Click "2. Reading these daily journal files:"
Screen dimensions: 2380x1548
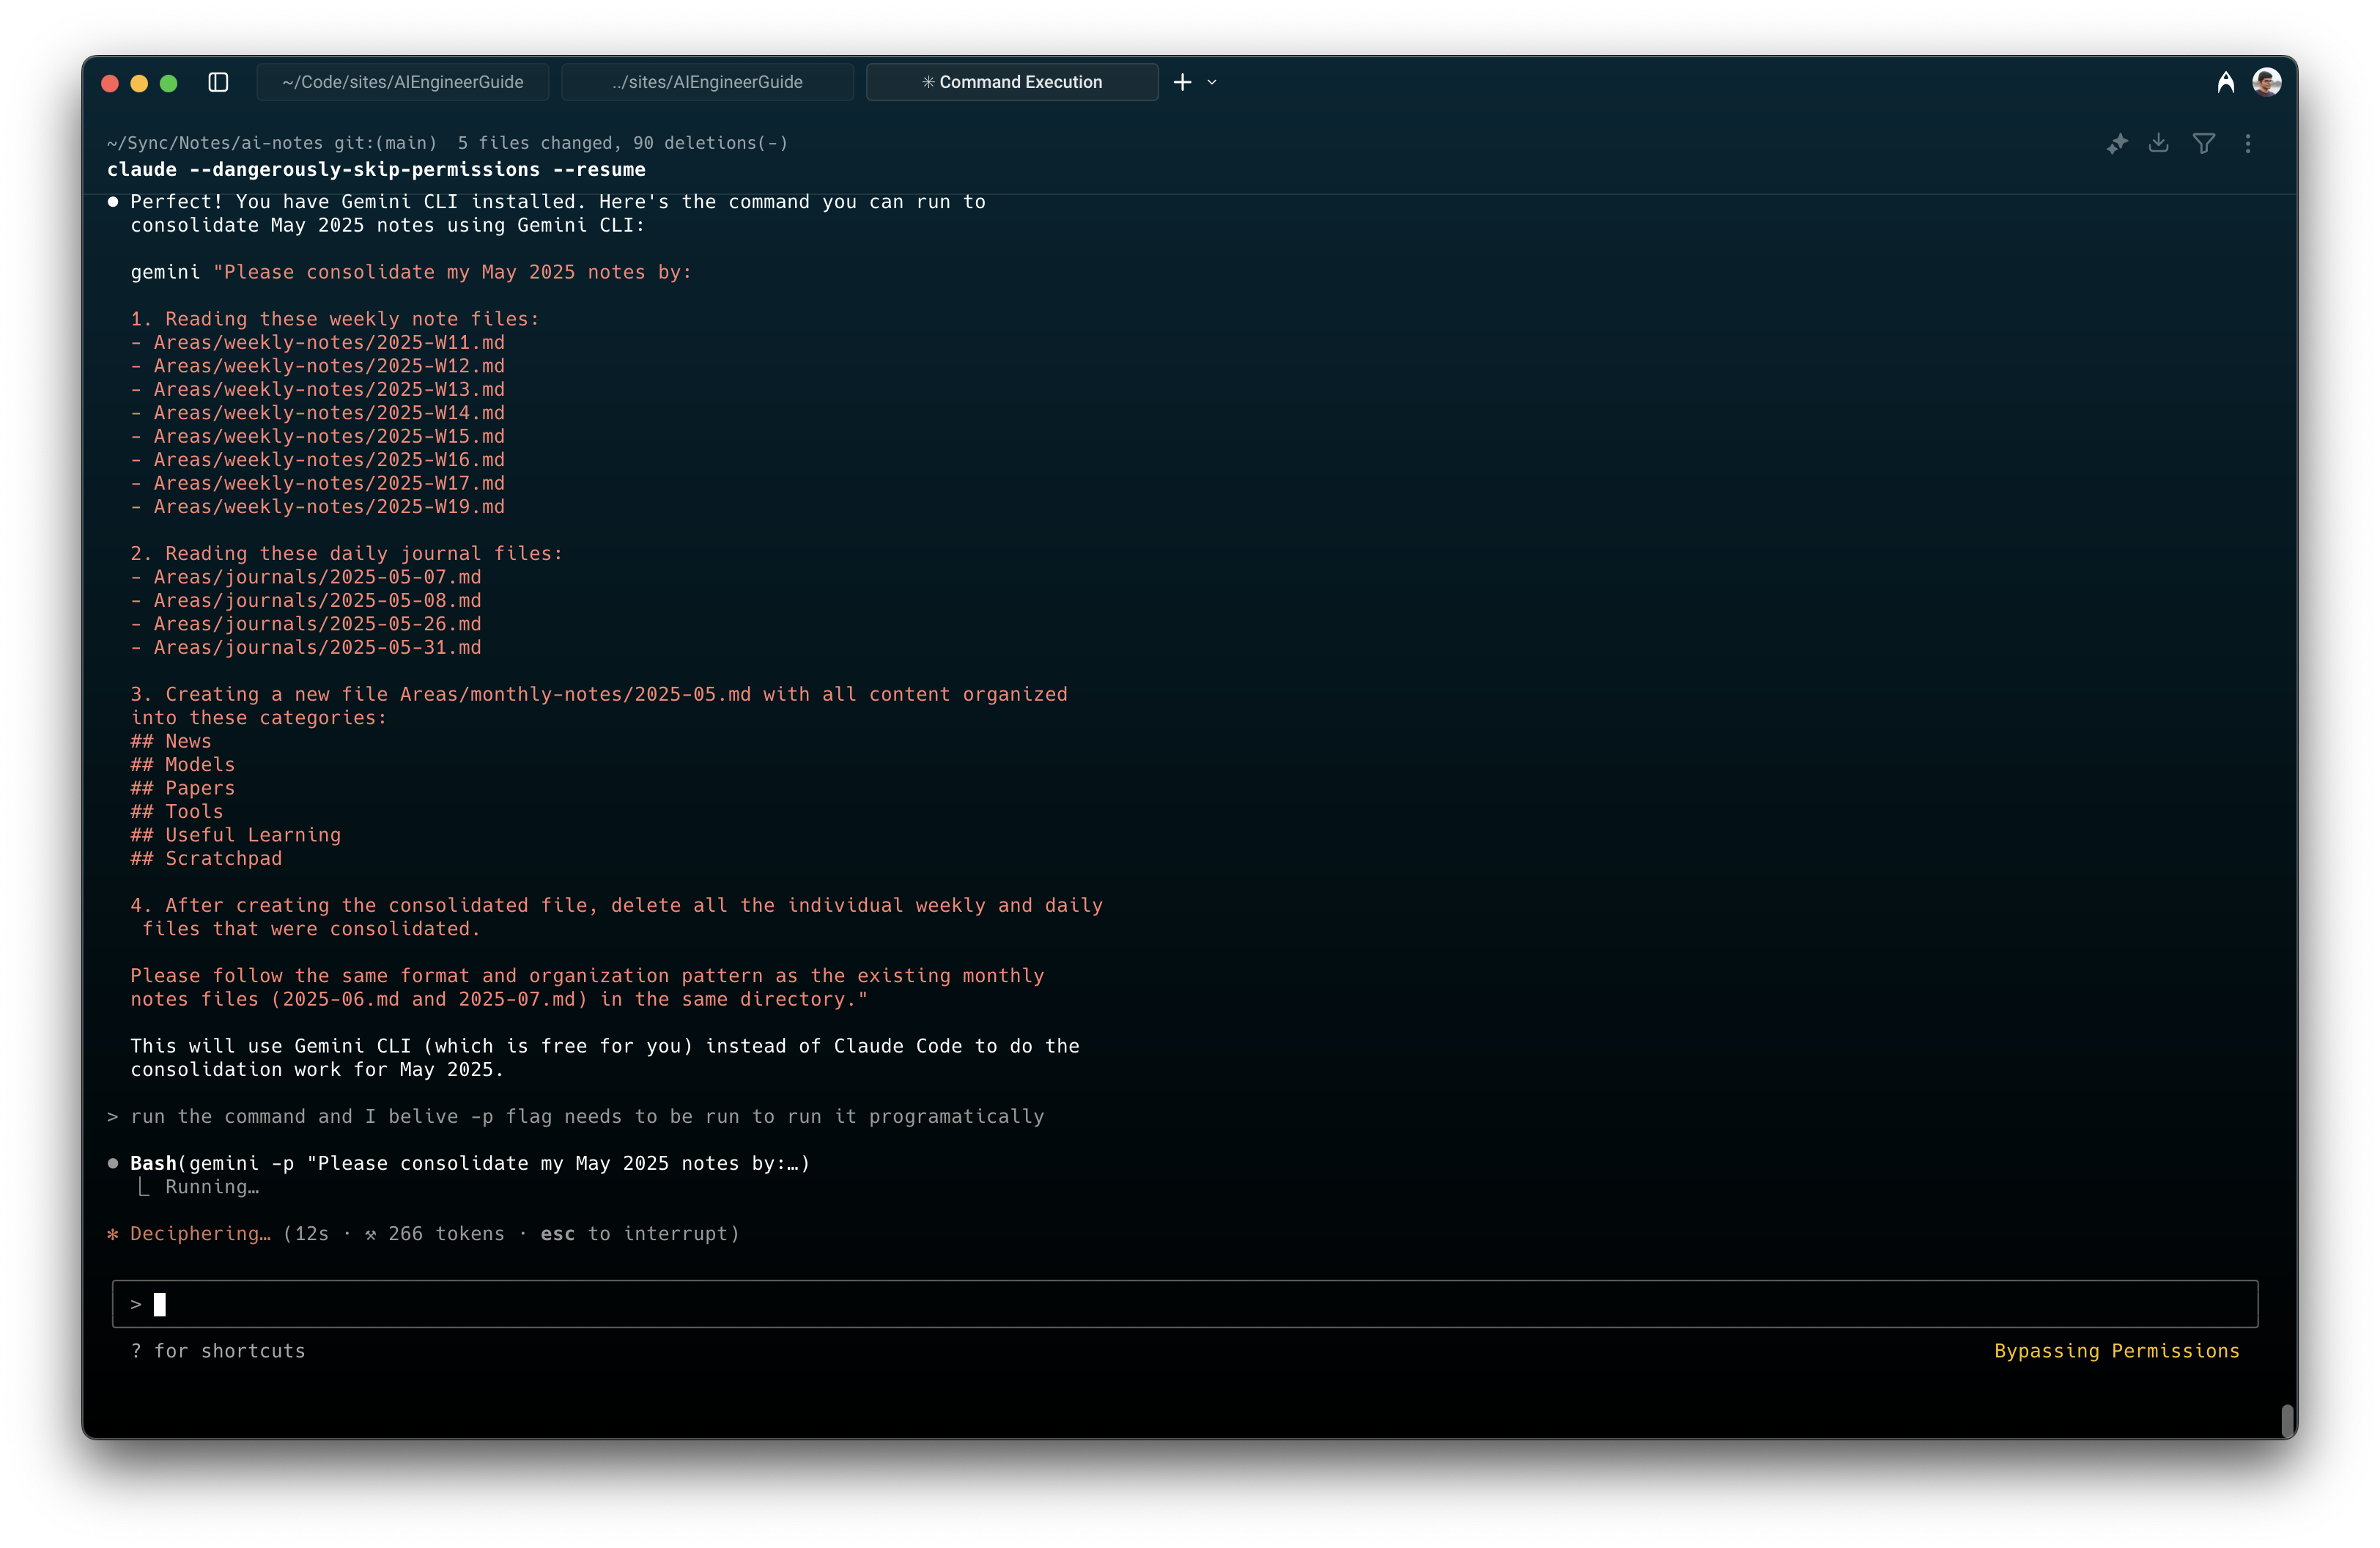(347, 554)
